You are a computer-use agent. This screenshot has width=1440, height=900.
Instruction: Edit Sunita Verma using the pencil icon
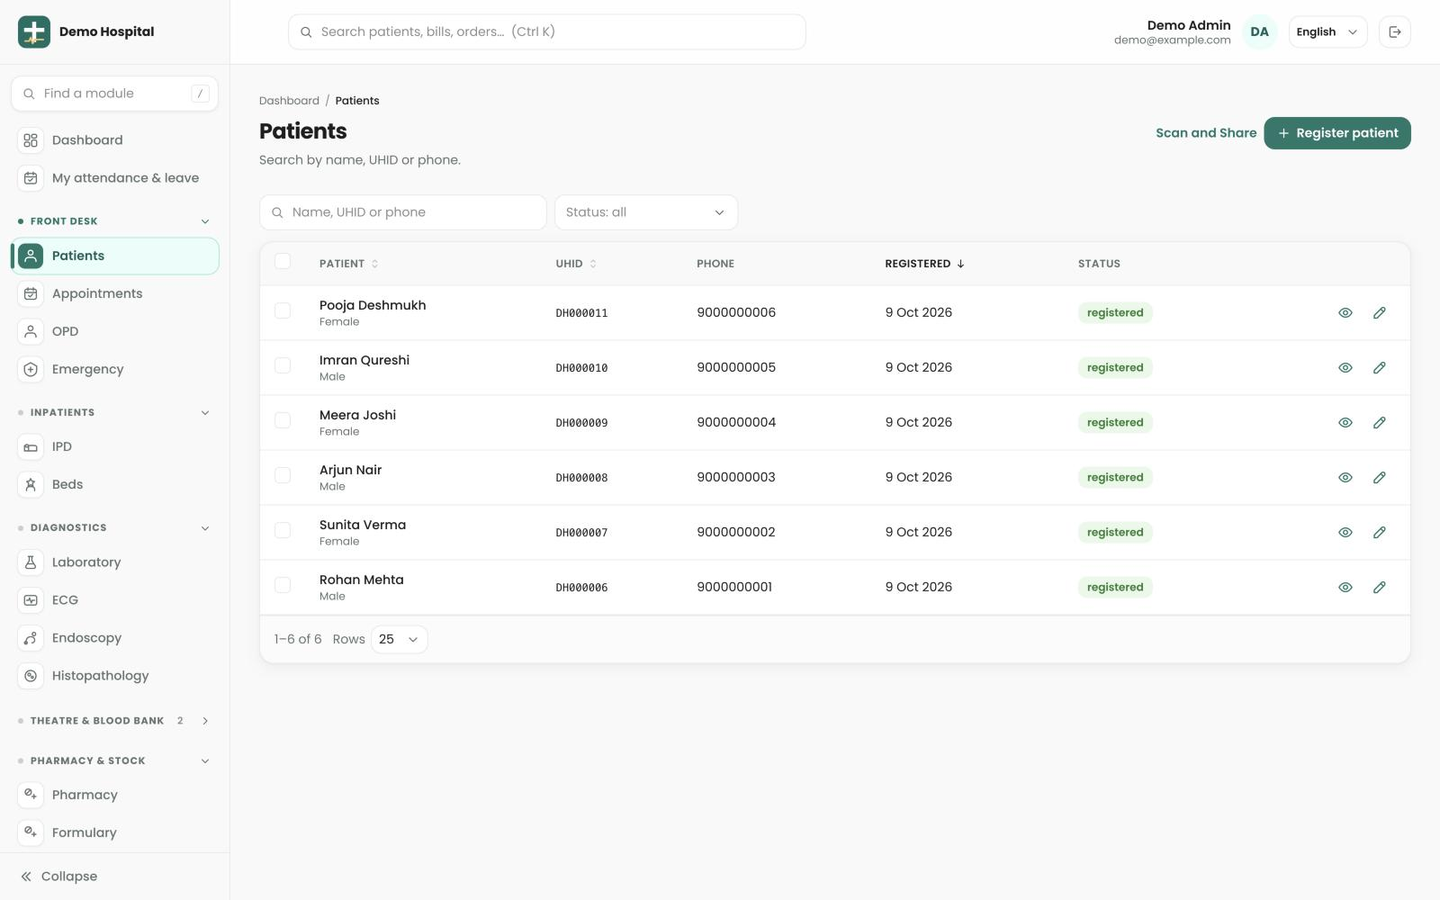coord(1379,533)
